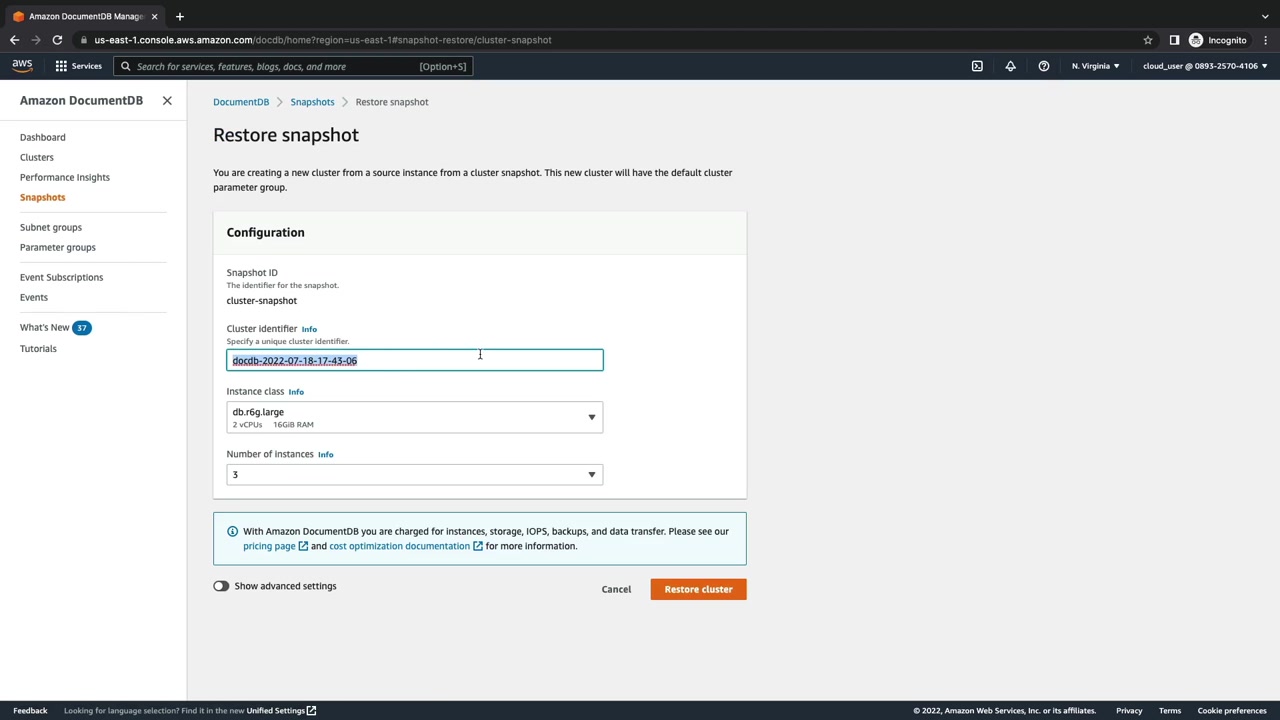Open Events in the sidebar
1280x720 pixels.
34,297
